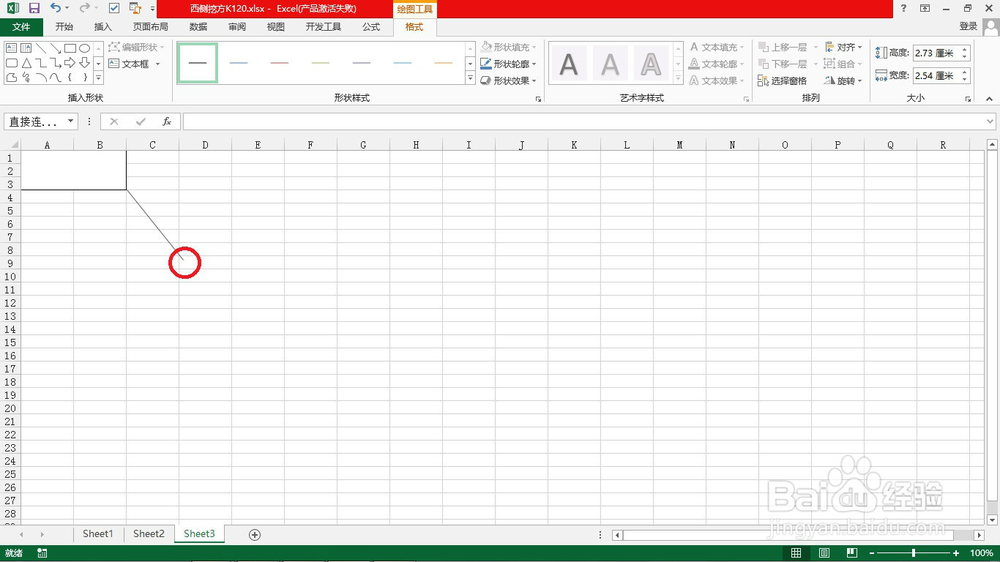
Task: Open the Insert (插入) ribbon tab
Action: click(x=103, y=27)
